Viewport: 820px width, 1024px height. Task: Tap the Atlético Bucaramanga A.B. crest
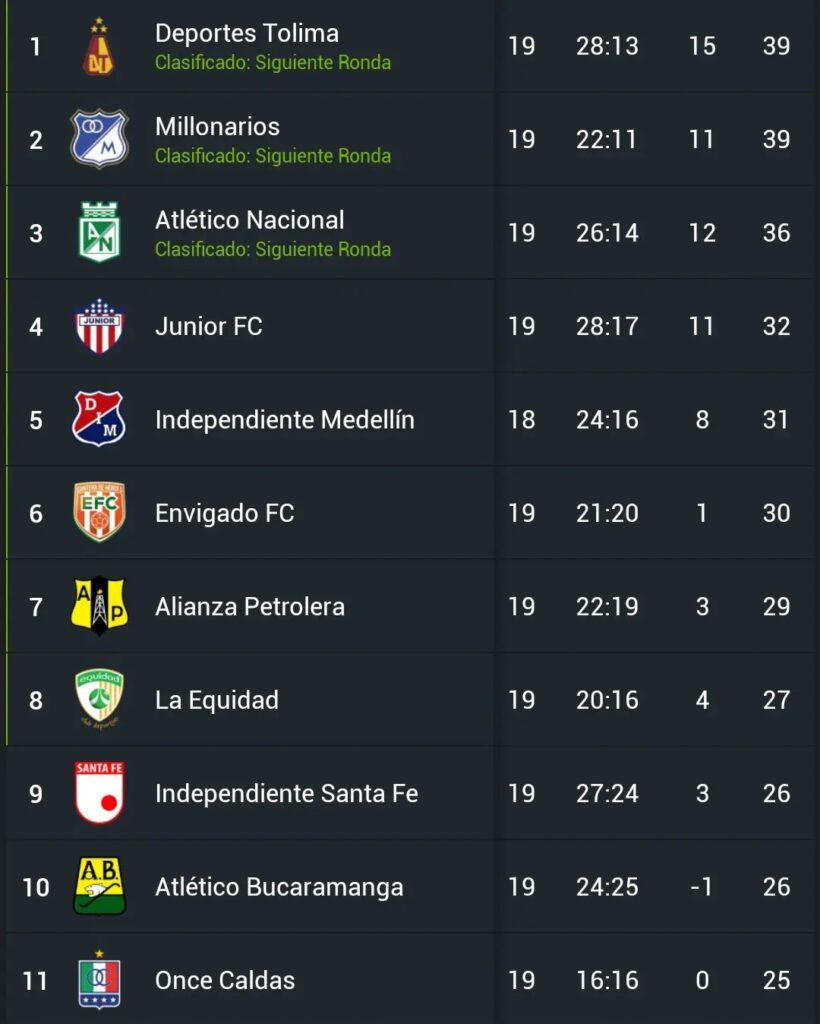pyautogui.click(x=99, y=886)
